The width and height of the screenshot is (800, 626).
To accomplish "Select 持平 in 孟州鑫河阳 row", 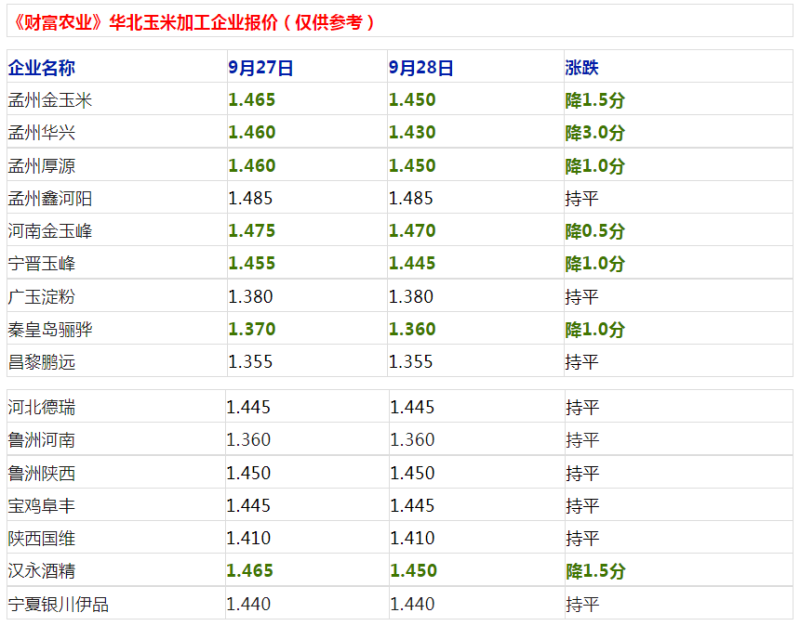I will (x=582, y=198).
